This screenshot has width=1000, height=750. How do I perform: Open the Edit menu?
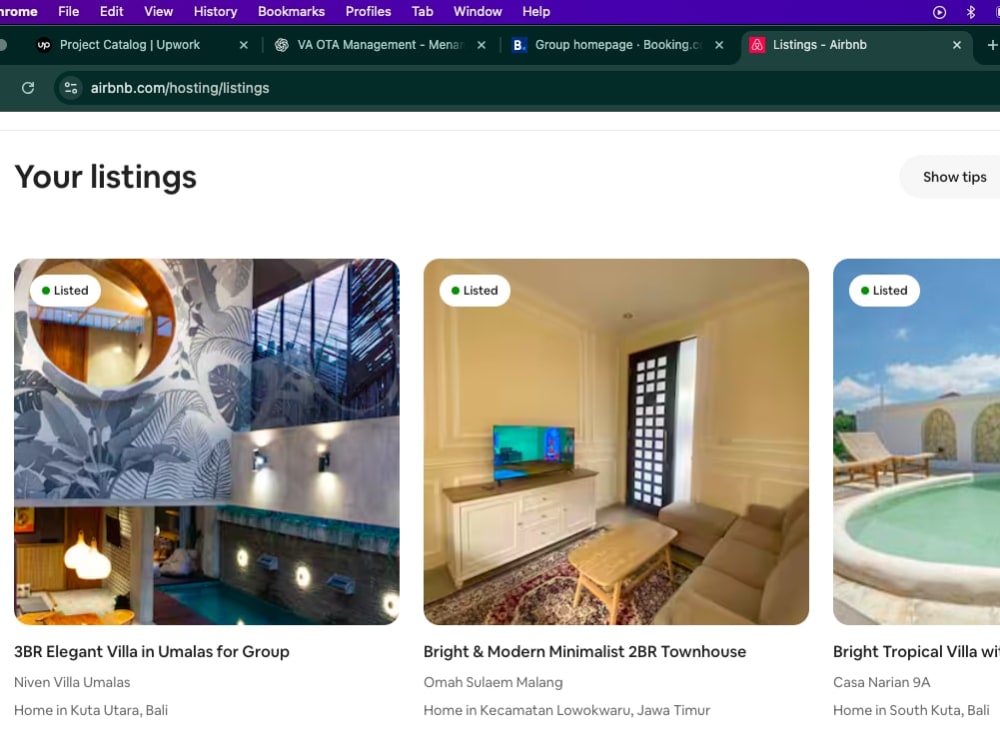(111, 11)
